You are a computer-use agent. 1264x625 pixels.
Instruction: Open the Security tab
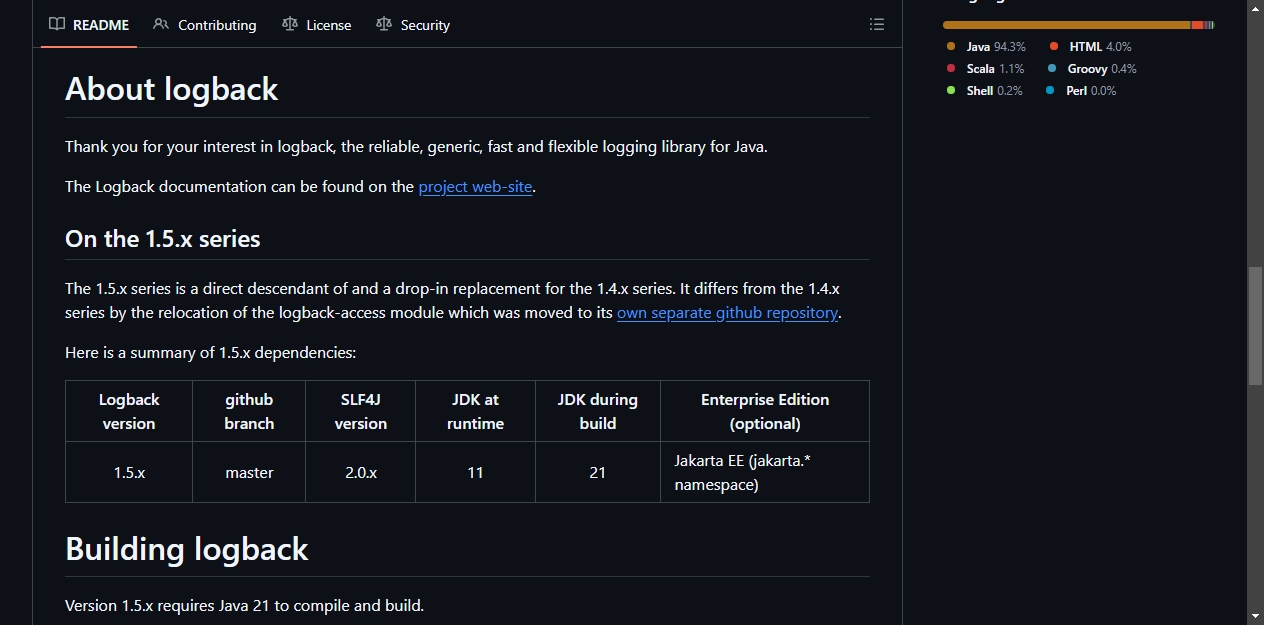tap(413, 25)
